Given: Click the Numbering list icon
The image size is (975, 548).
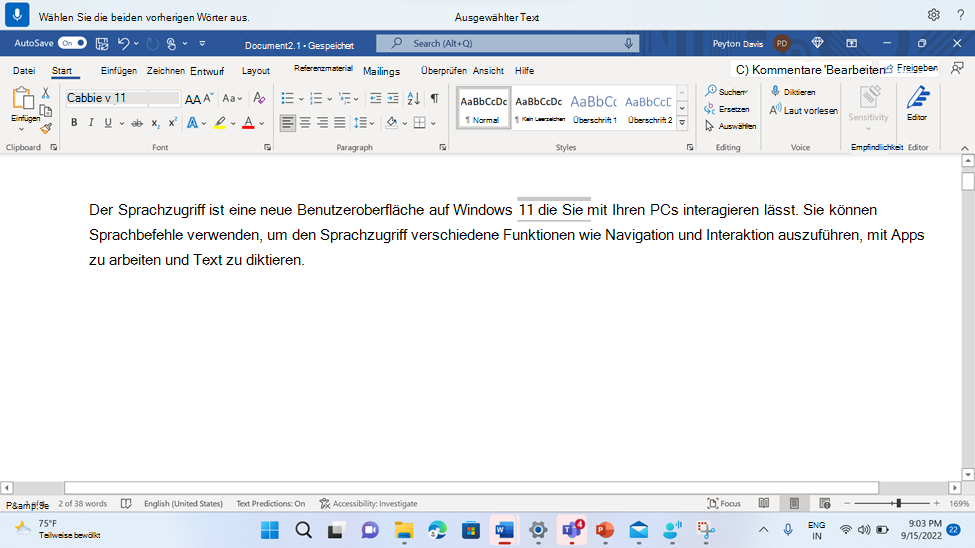Looking at the screenshot, I should (x=316, y=98).
